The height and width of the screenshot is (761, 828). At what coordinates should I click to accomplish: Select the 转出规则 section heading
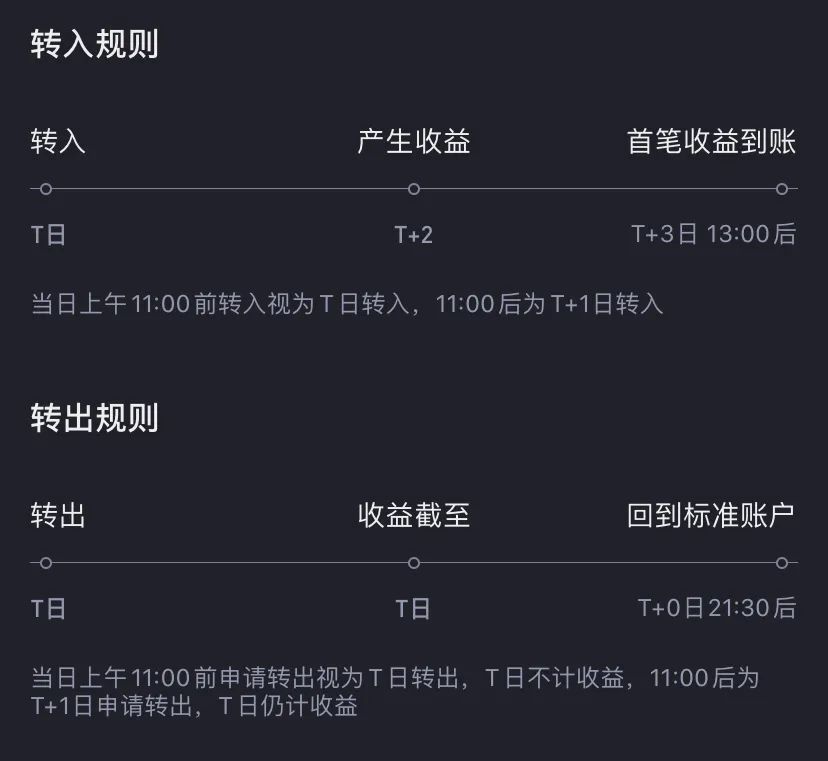pos(95,418)
